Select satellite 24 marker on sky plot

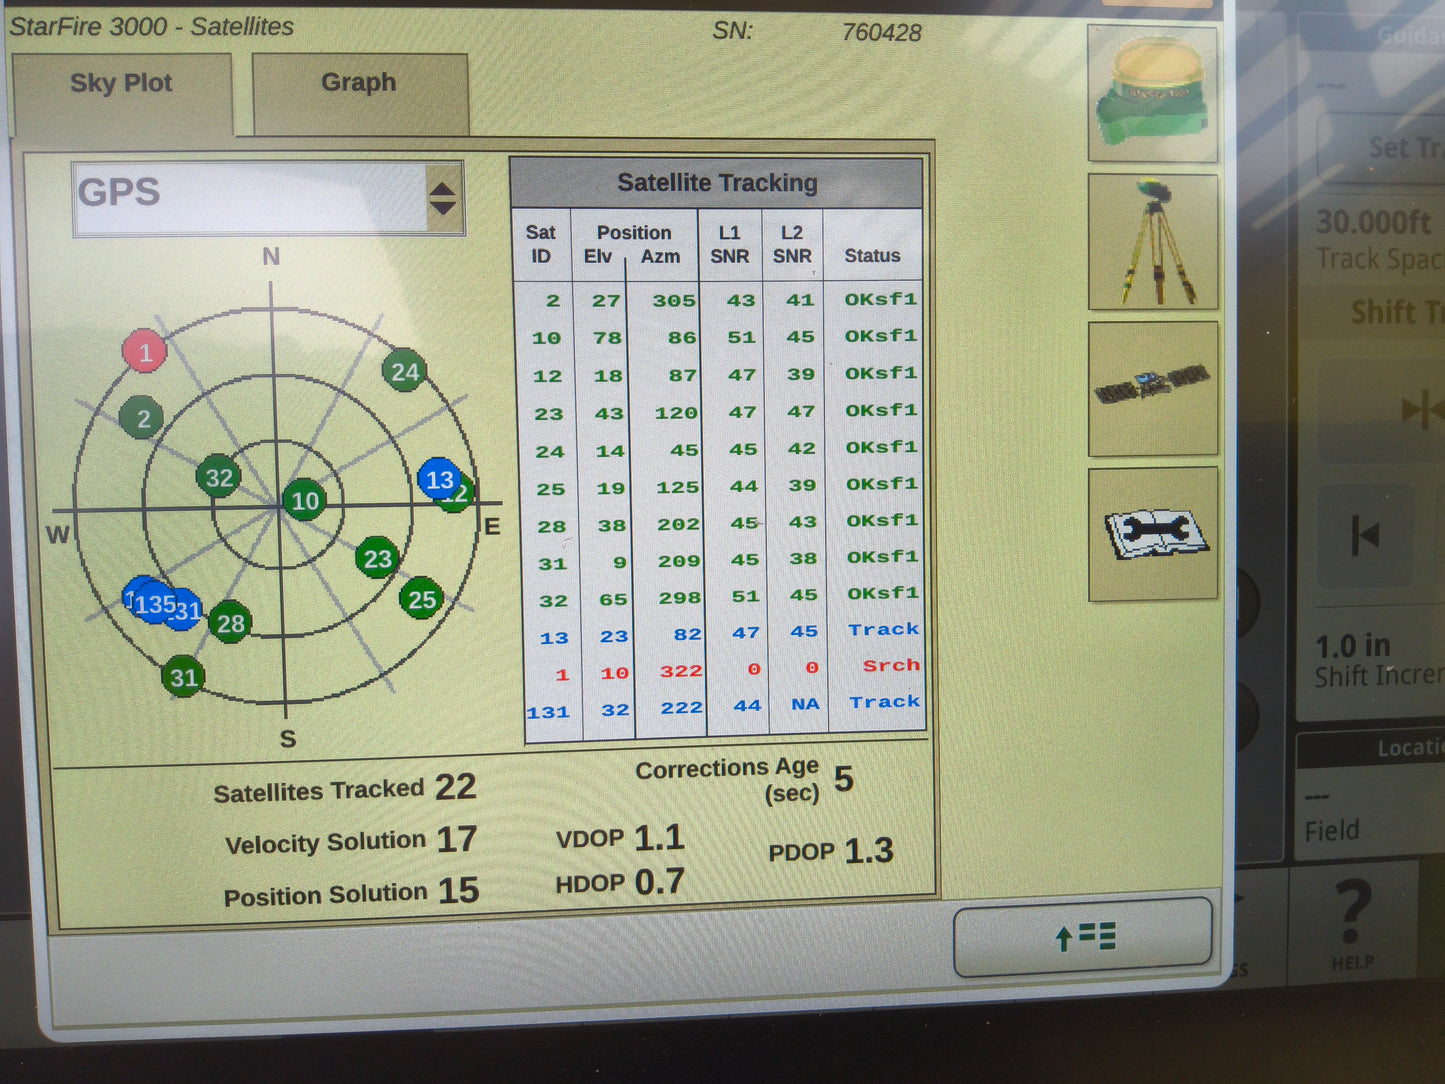tap(404, 372)
